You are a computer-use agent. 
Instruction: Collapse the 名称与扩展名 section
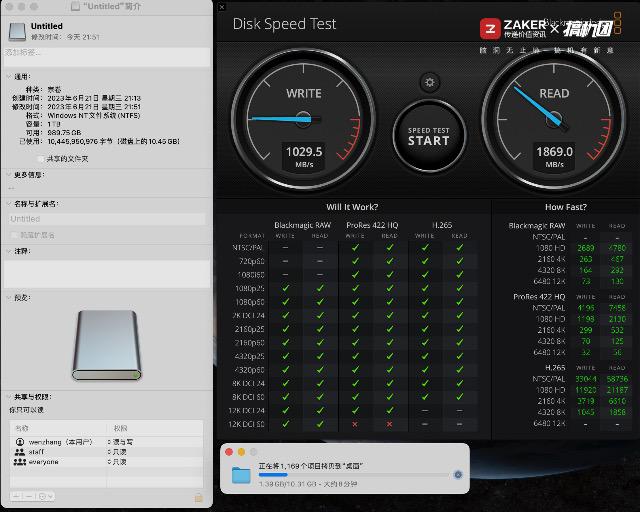[9, 203]
